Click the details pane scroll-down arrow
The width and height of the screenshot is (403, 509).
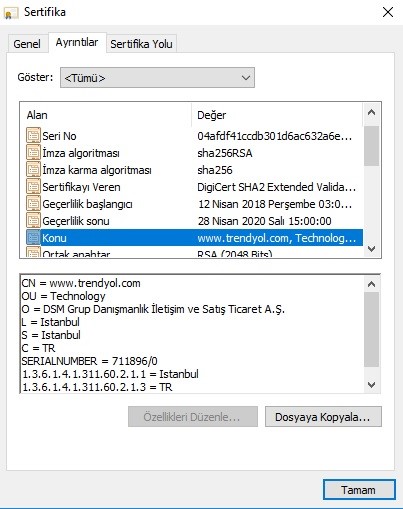371,385
